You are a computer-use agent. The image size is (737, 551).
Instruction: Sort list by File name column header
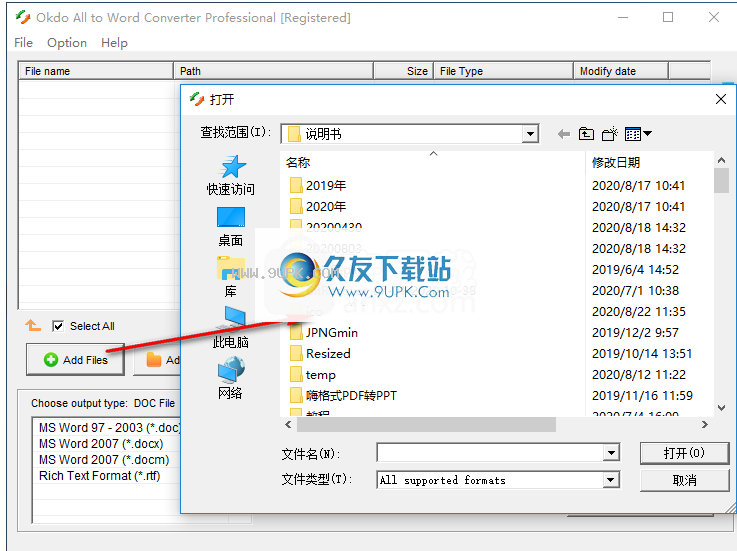pyautogui.click(x=96, y=71)
